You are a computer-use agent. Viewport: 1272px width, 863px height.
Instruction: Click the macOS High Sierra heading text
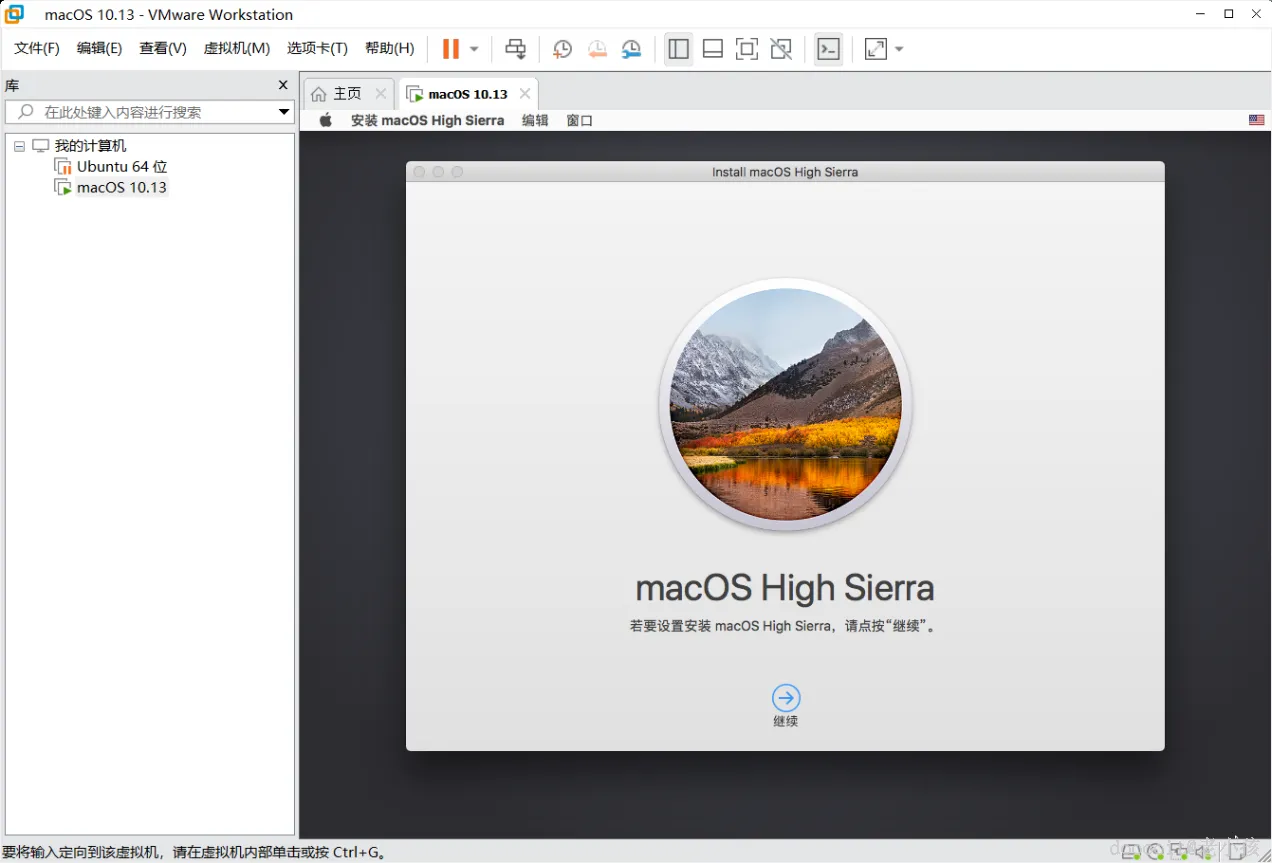click(785, 587)
